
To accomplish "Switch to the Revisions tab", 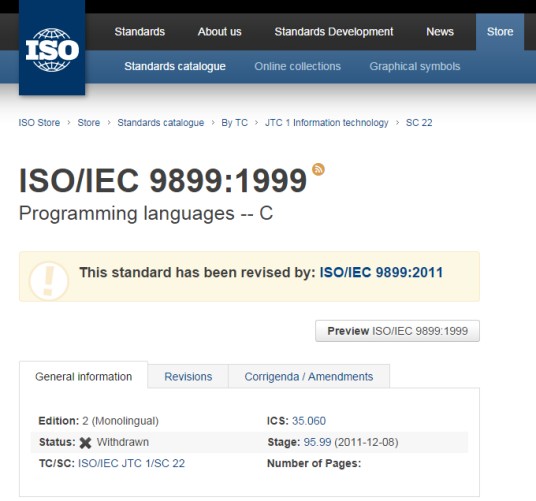I will (x=188, y=377).
